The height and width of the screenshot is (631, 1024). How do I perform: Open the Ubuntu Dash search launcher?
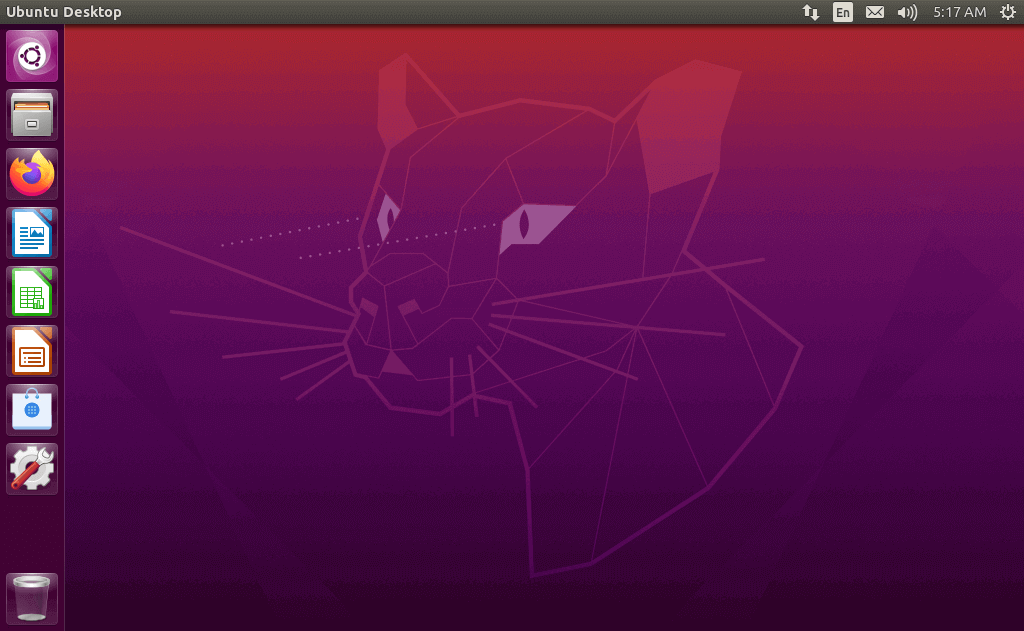(32, 56)
